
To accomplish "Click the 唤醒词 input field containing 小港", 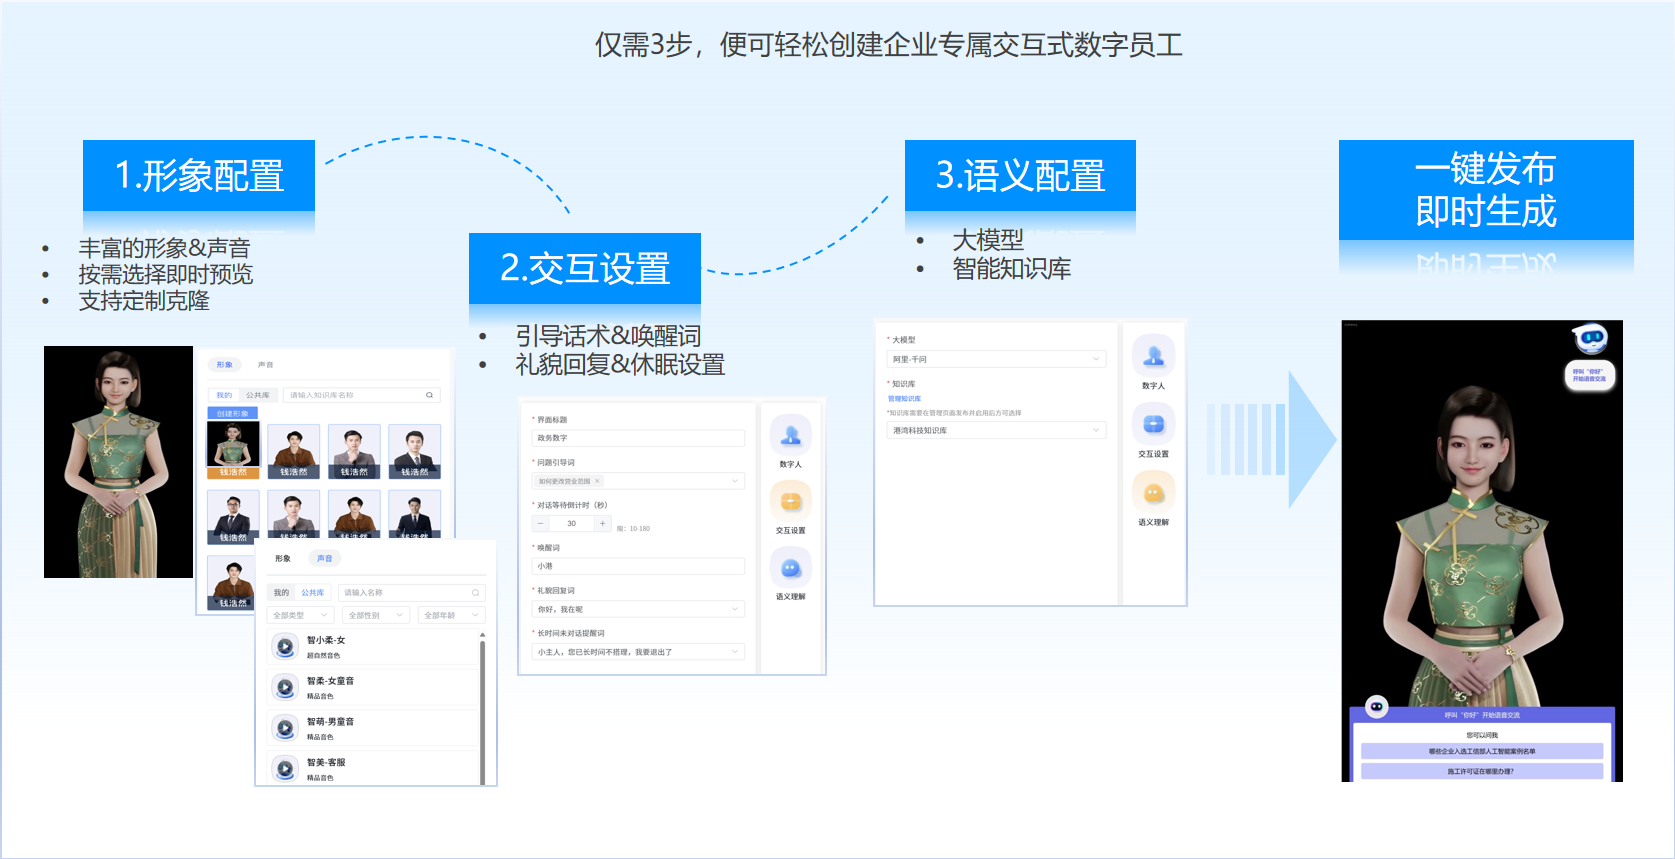I will (x=638, y=566).
